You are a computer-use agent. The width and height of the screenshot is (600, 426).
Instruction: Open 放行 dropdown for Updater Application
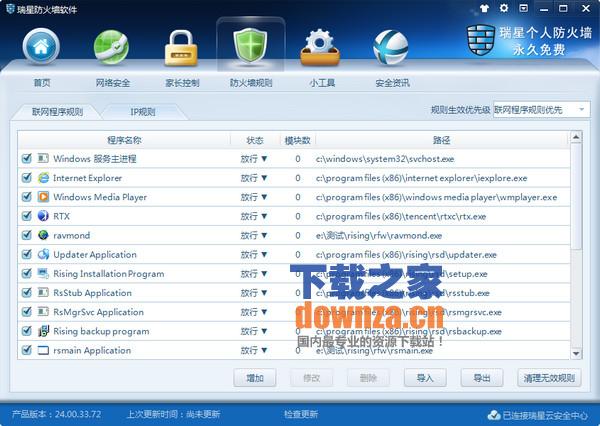(x=254, y=254)
